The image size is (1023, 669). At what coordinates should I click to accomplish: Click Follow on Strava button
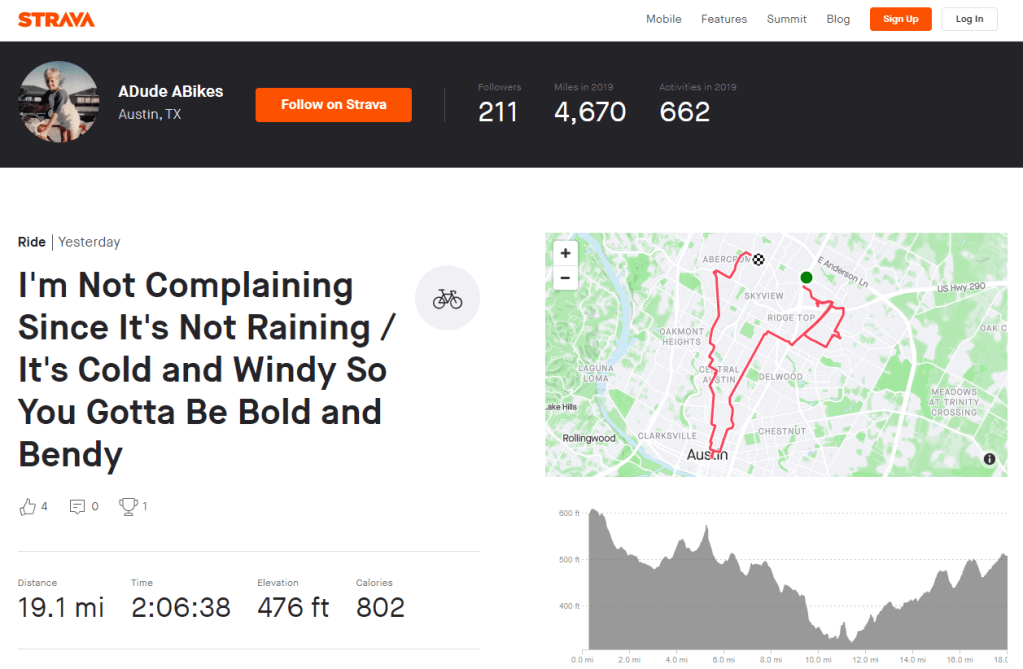(333, 105)
